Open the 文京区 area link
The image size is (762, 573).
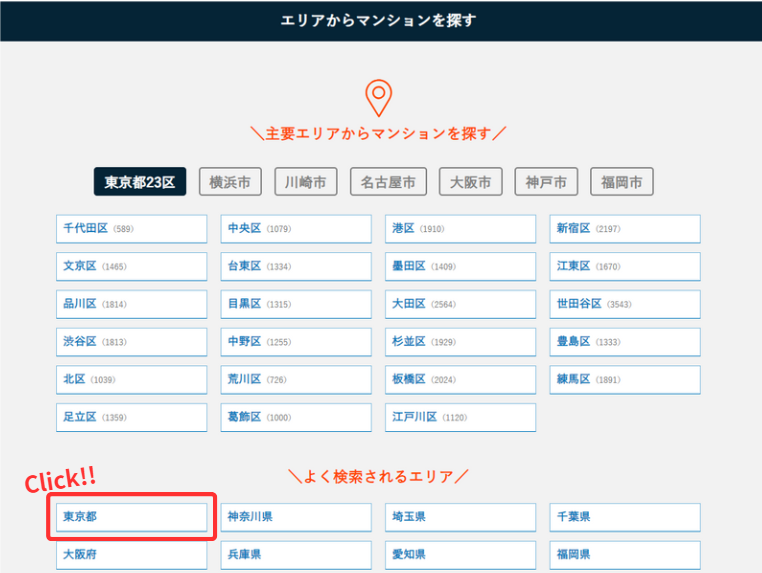[x=132, y=266]
